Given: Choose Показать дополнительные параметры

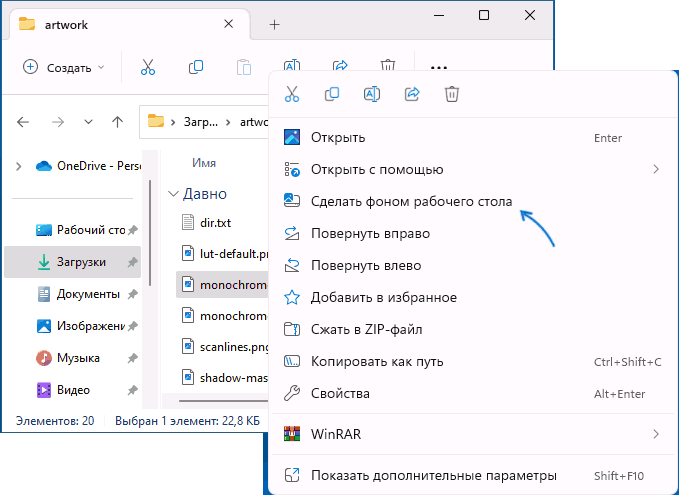Looking at the screenshot, I should coord(473,476).
